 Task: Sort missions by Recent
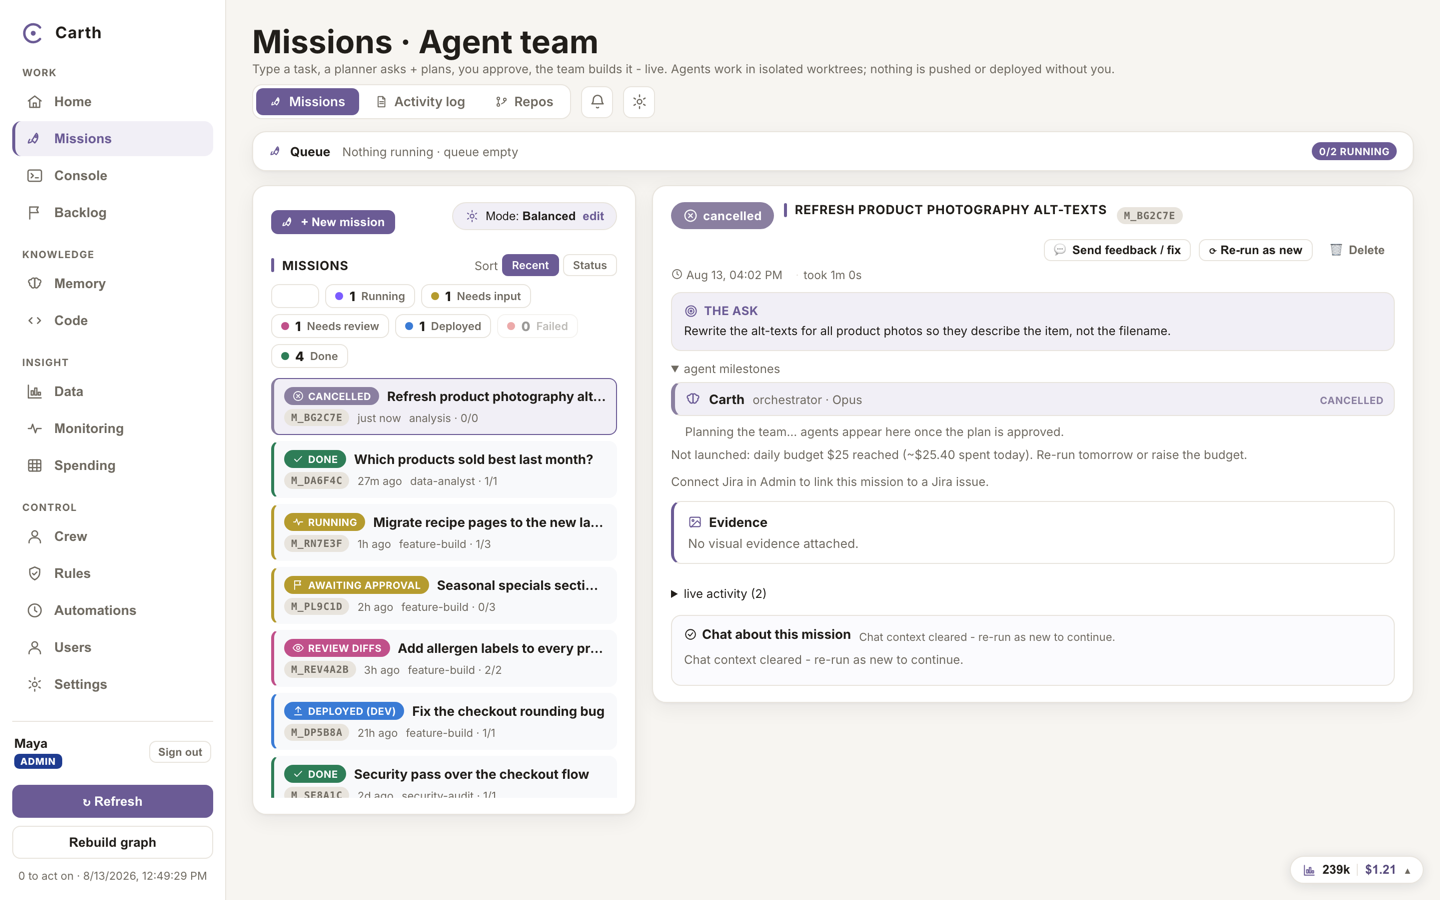[530, 265]
